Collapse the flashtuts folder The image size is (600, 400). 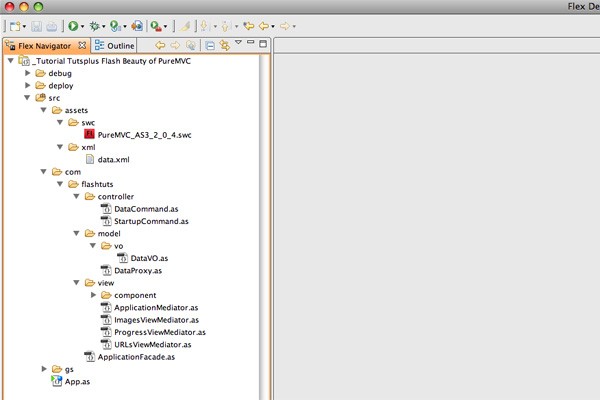(x=60, y=184)
